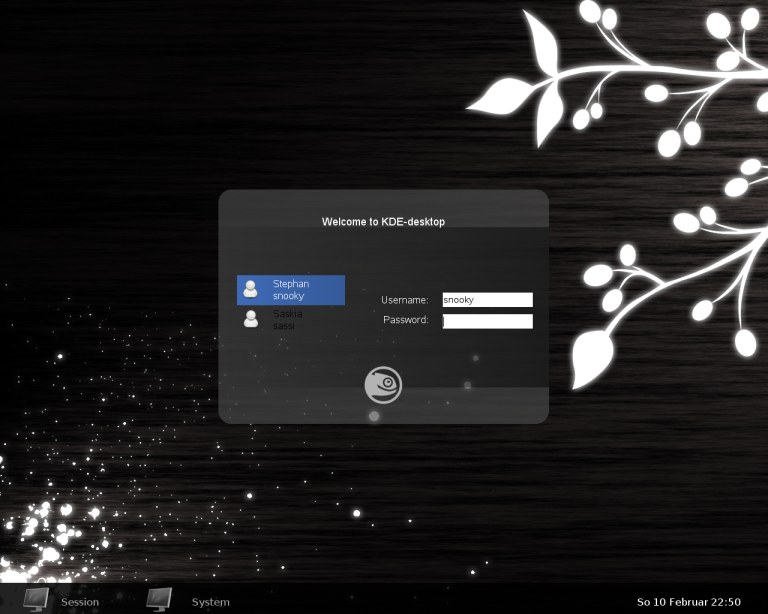Focus the Password input field
The width and height of the screenshot is (768, 614).
pyautogui.click(x=487, y=321)
